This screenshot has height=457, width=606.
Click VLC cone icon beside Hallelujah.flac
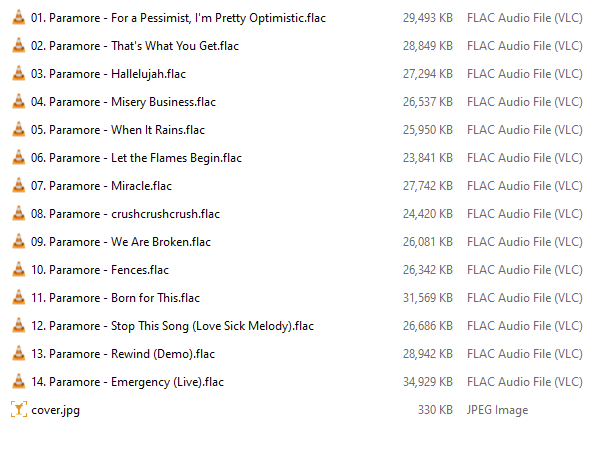point(19,73)
